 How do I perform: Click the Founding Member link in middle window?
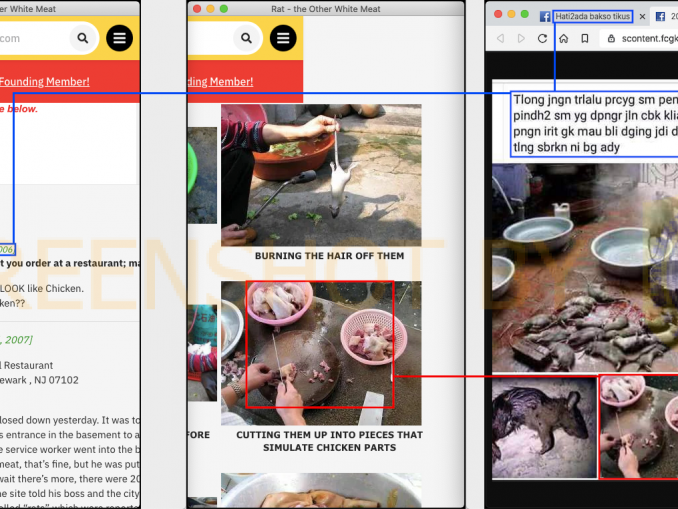[221, 82]
